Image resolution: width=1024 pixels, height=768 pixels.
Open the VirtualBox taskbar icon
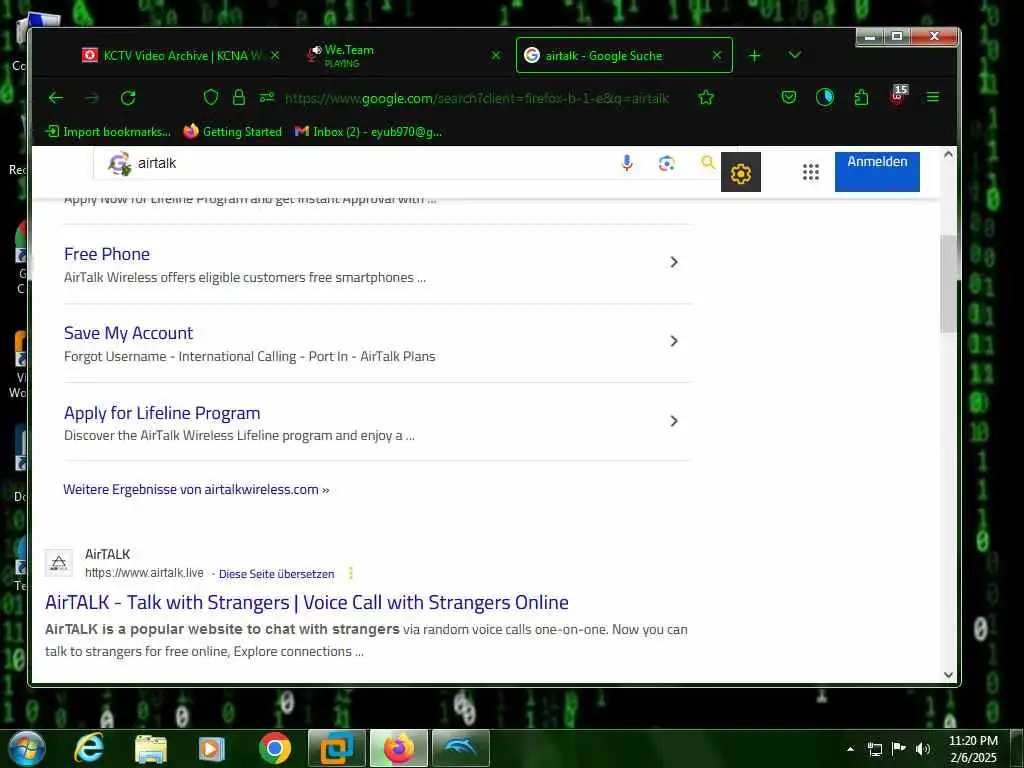point(337,748)
